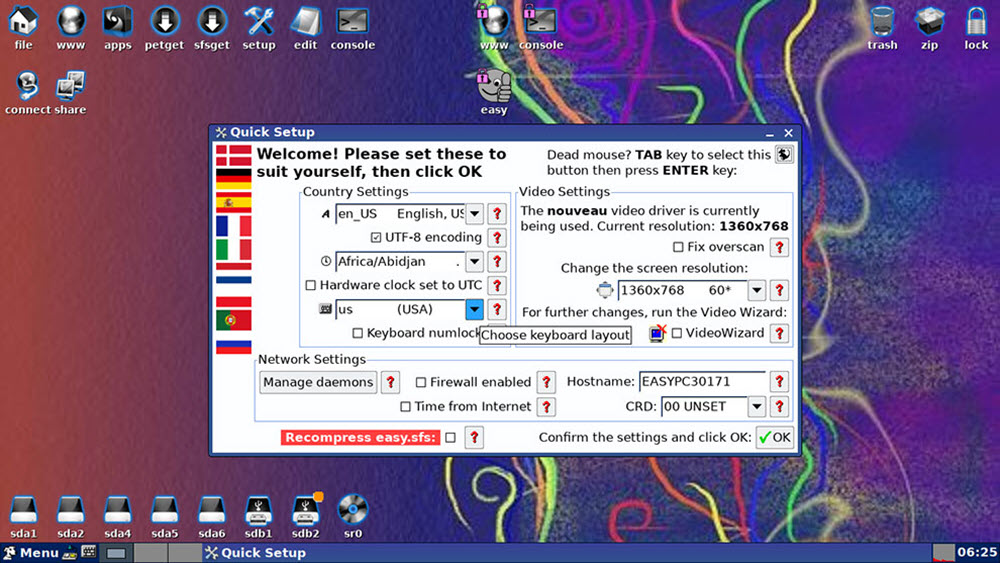Expand the CRD 00 UNSET dropdown

pyautogui.click(x=756, y=407)
